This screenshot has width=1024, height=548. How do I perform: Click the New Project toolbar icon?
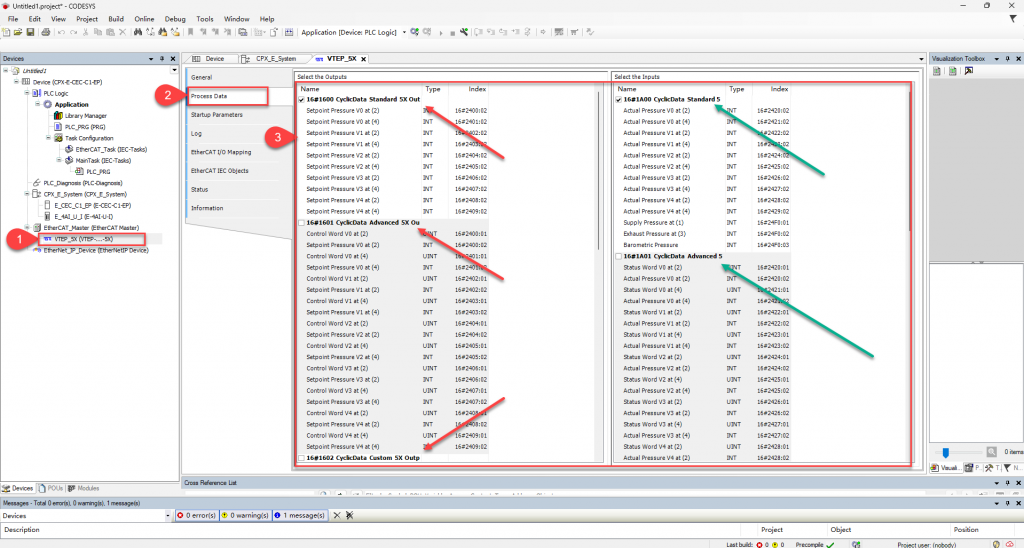[x=6, y=32]
